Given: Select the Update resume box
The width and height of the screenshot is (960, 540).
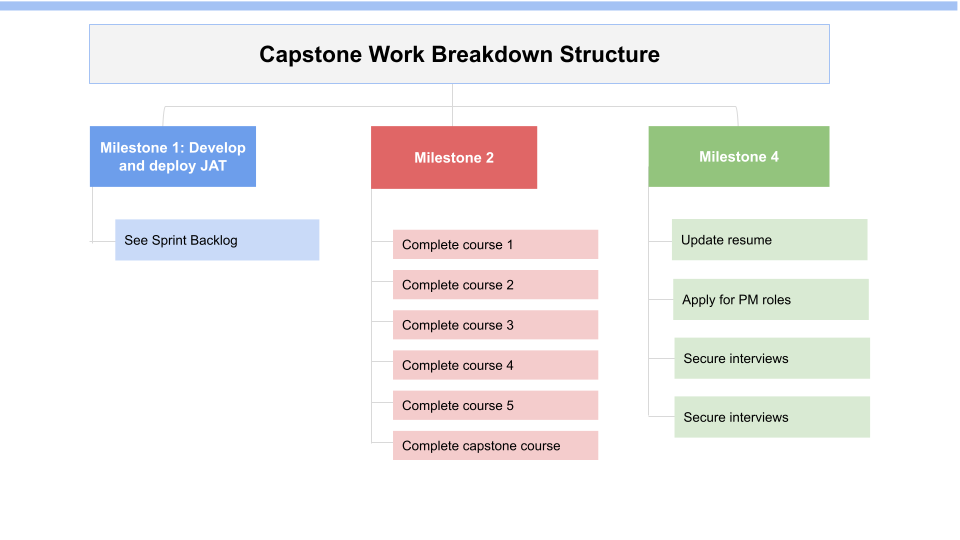Looking at the screenshot, I should [769, 240].
